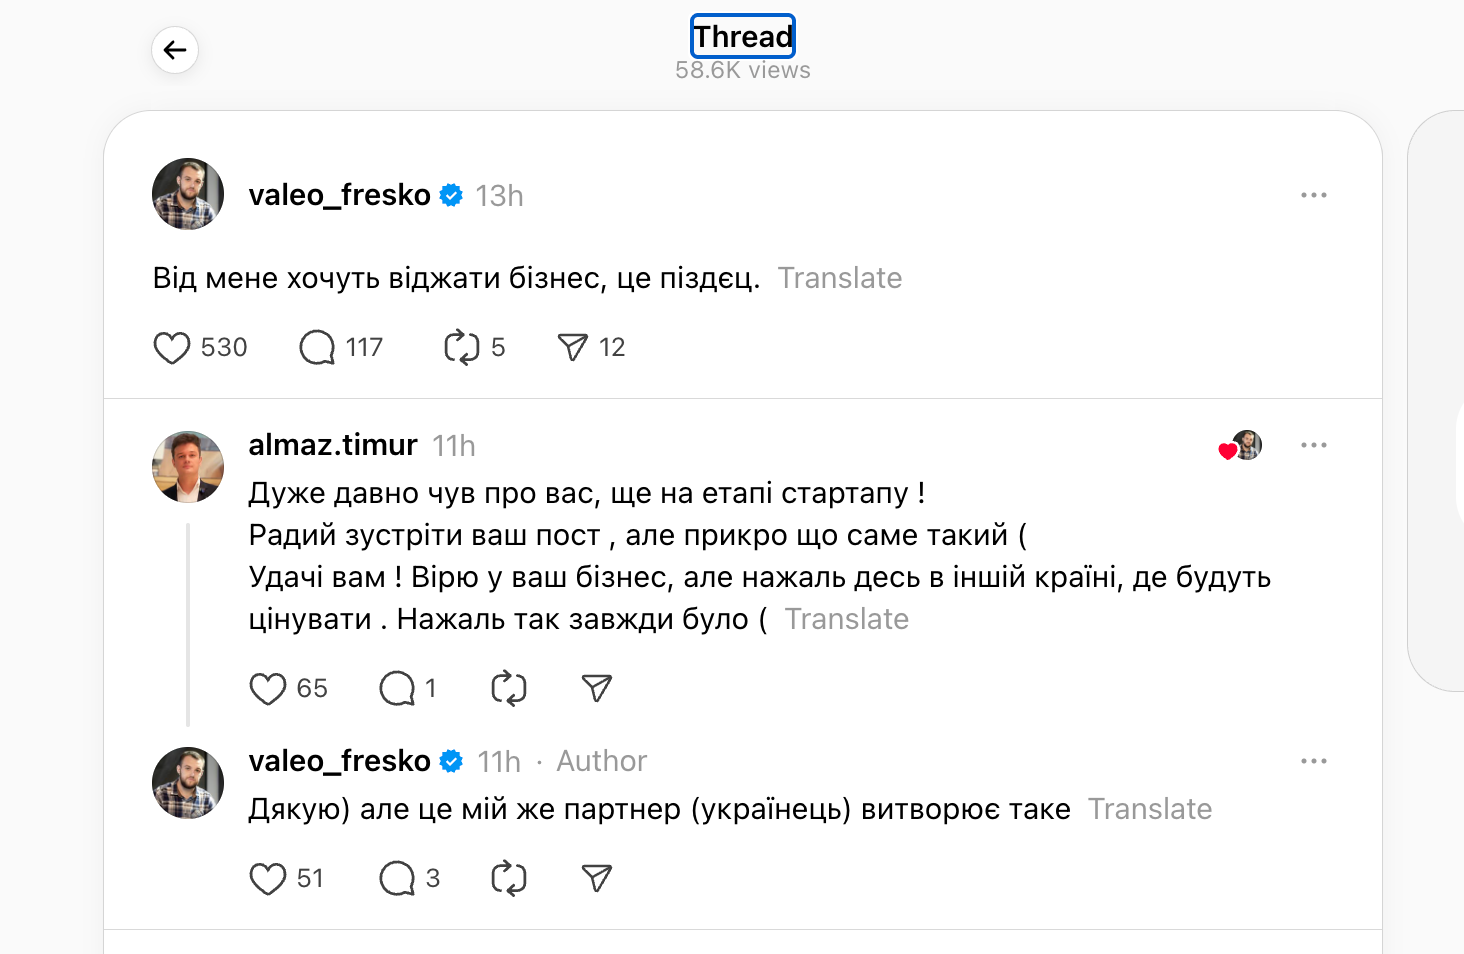
Task: Open more options for the original post
Action: point(1314,195)
